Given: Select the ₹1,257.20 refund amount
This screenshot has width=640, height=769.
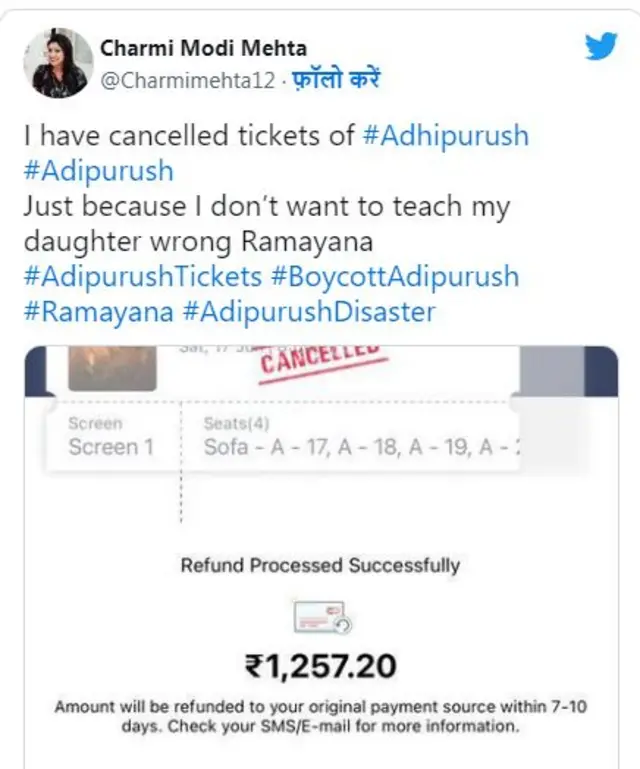Looking at the screenshot, I should (320, 665).
